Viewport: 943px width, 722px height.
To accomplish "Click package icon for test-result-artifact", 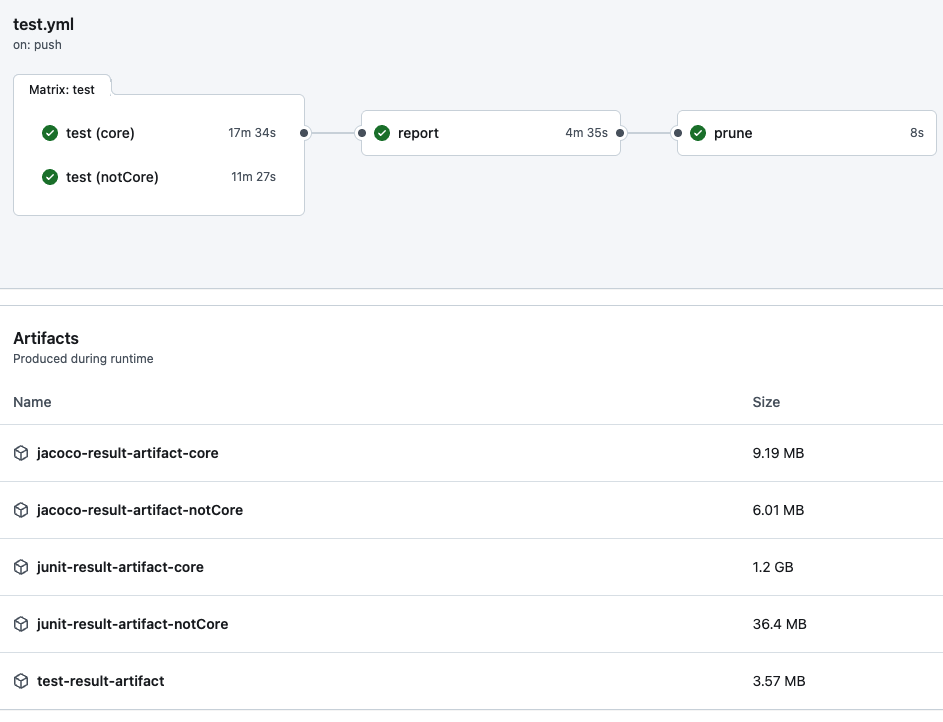I will point(21,681).
